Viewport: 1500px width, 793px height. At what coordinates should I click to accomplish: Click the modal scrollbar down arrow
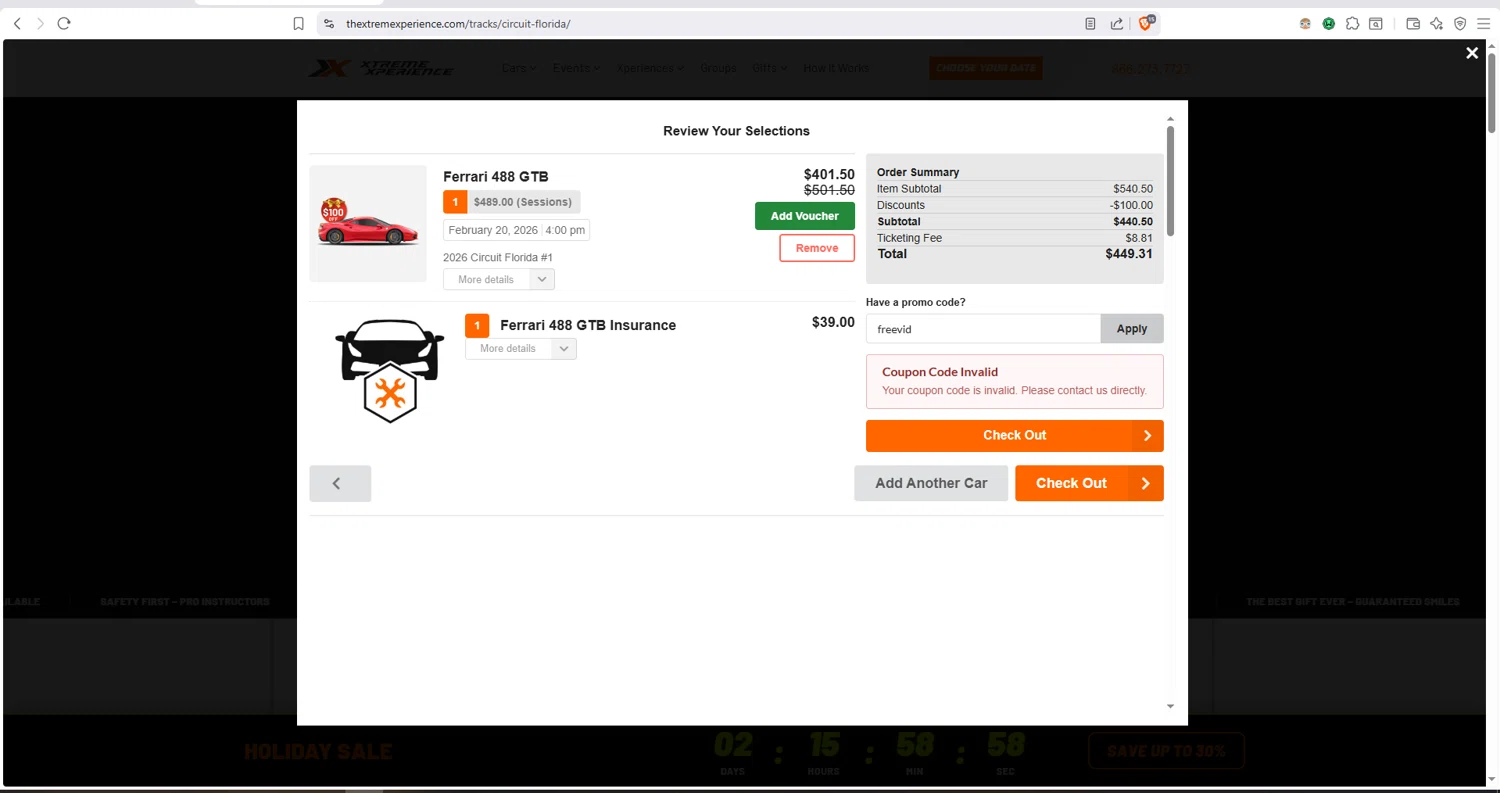click(1171, 707)
